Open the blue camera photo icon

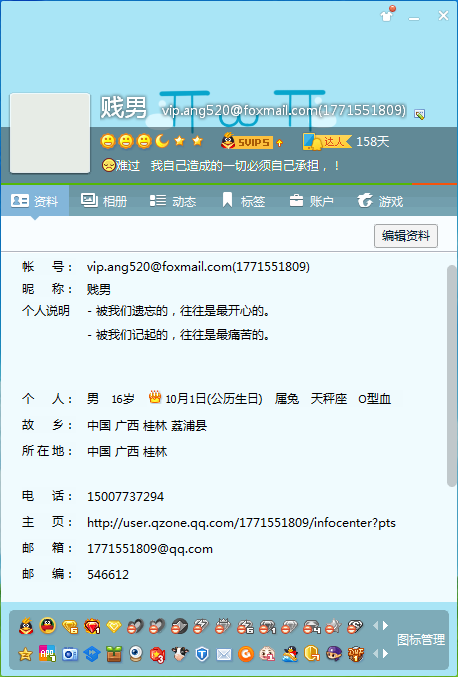click(70, 654)
